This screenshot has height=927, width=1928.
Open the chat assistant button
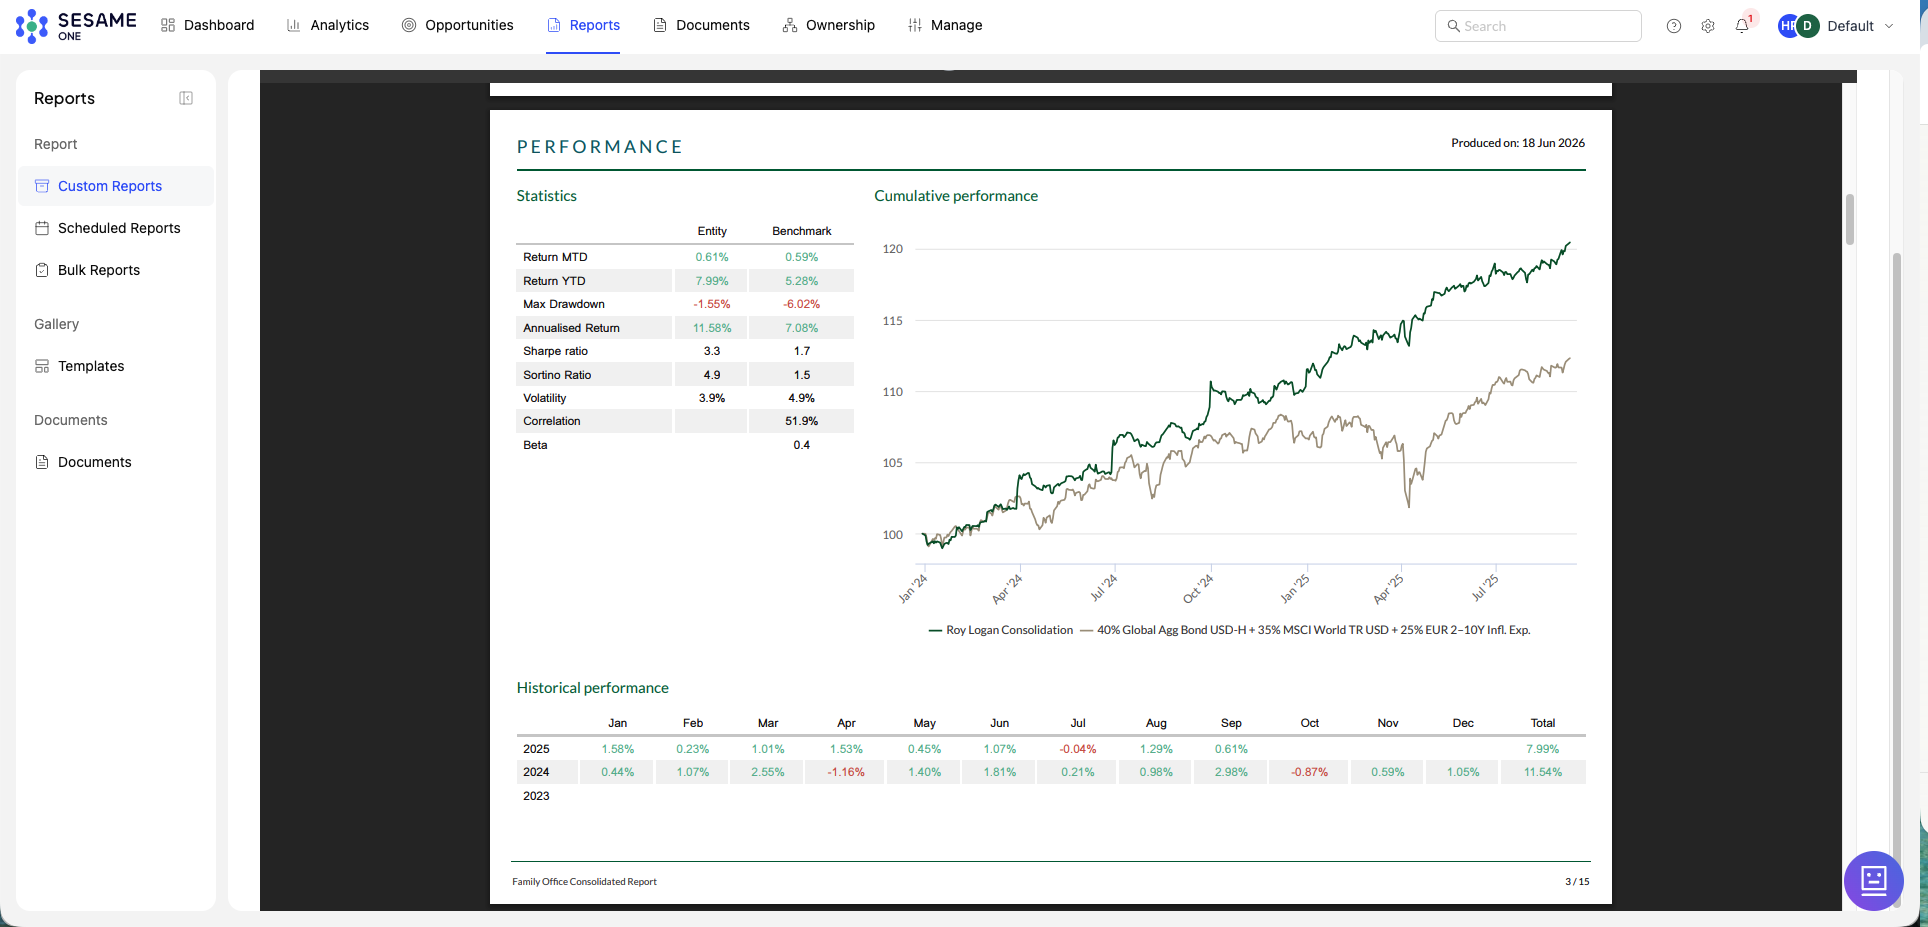(x=1873, y=880)
